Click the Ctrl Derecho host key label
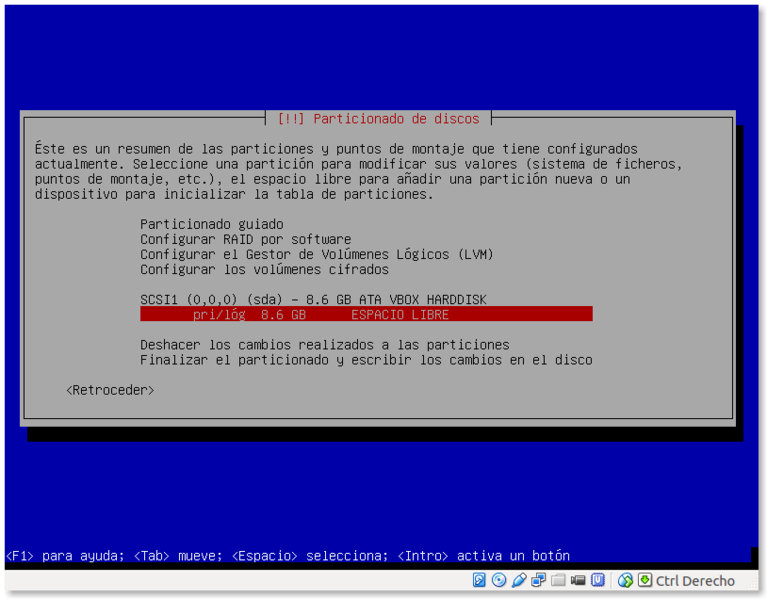The height and width of the screenshot is (599, 767). click(695, 580)
